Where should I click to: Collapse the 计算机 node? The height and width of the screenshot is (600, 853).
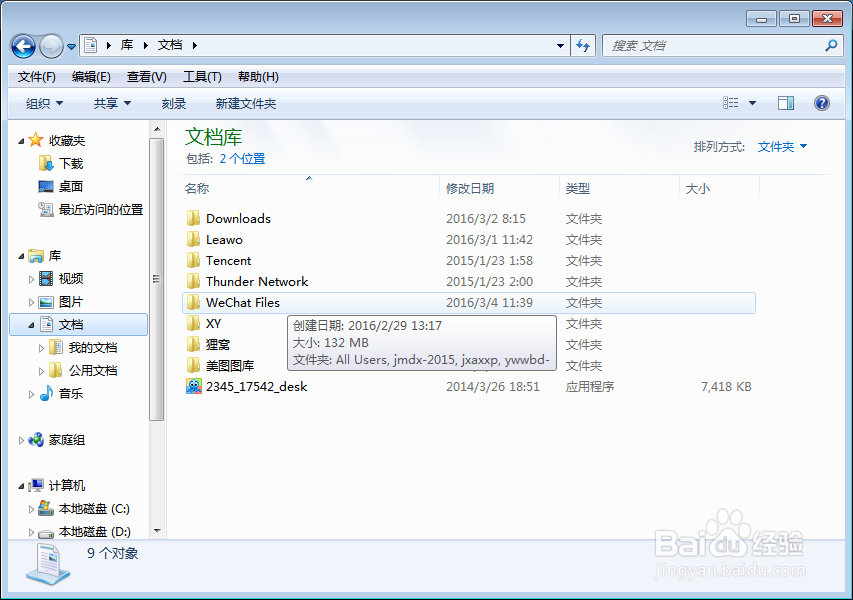pyautogui.click(x=21, y=486)
